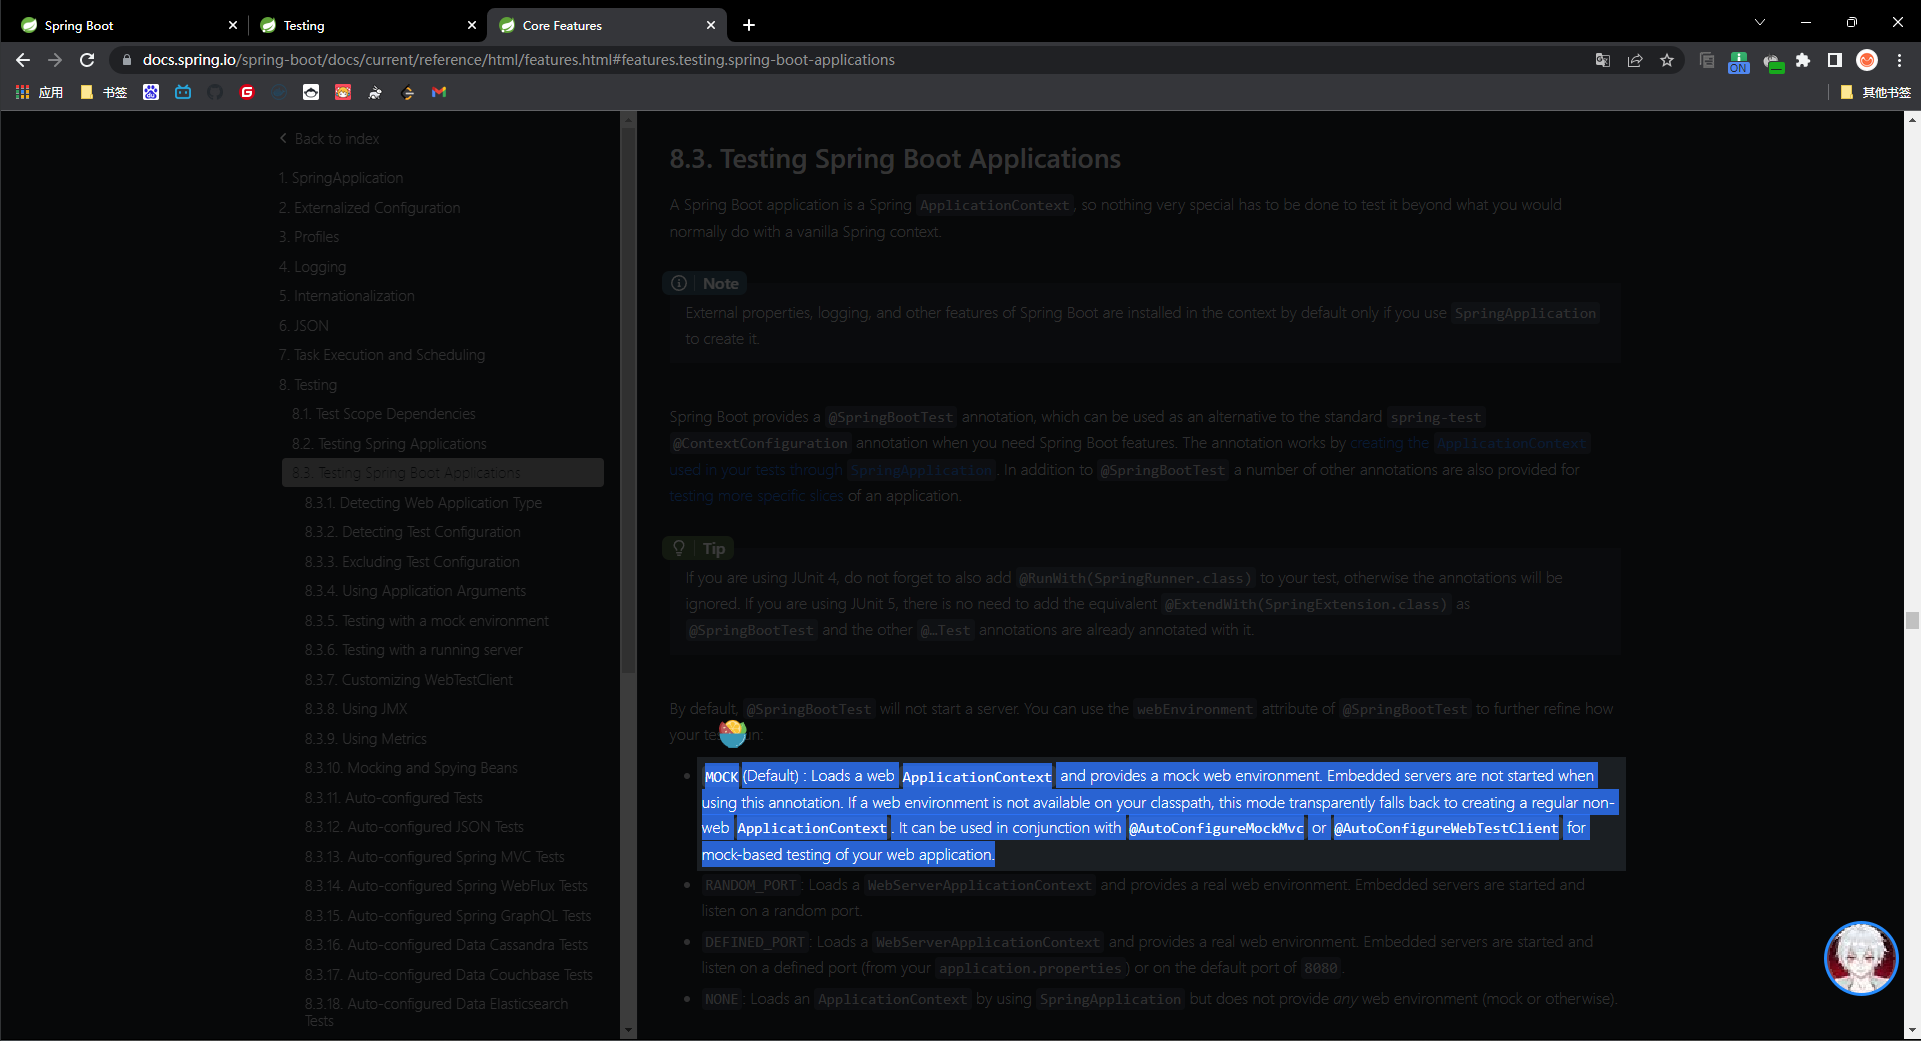Open the pink cartoon face bookmark icon
Image resolution: width=1921 pixels, height=1041 pixels.
(343, 92)
